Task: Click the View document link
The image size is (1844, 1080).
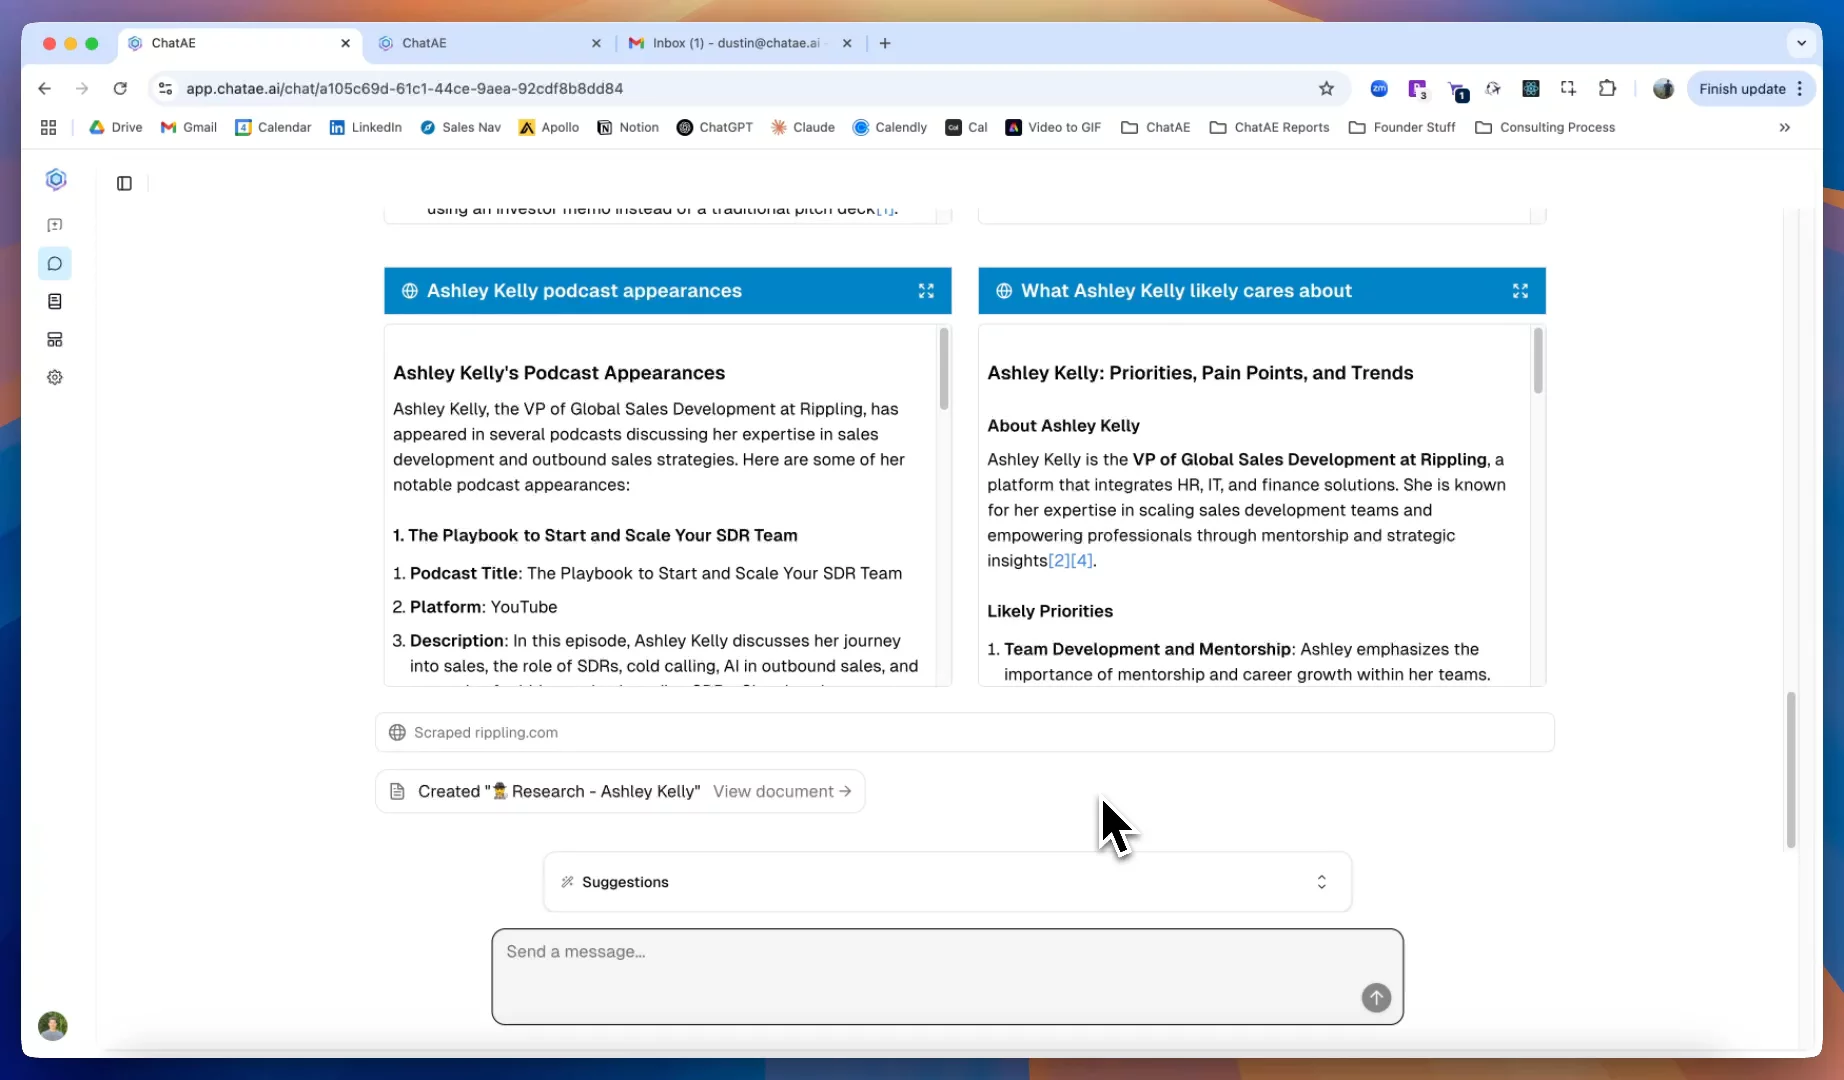Action: [x=781, y=792]
